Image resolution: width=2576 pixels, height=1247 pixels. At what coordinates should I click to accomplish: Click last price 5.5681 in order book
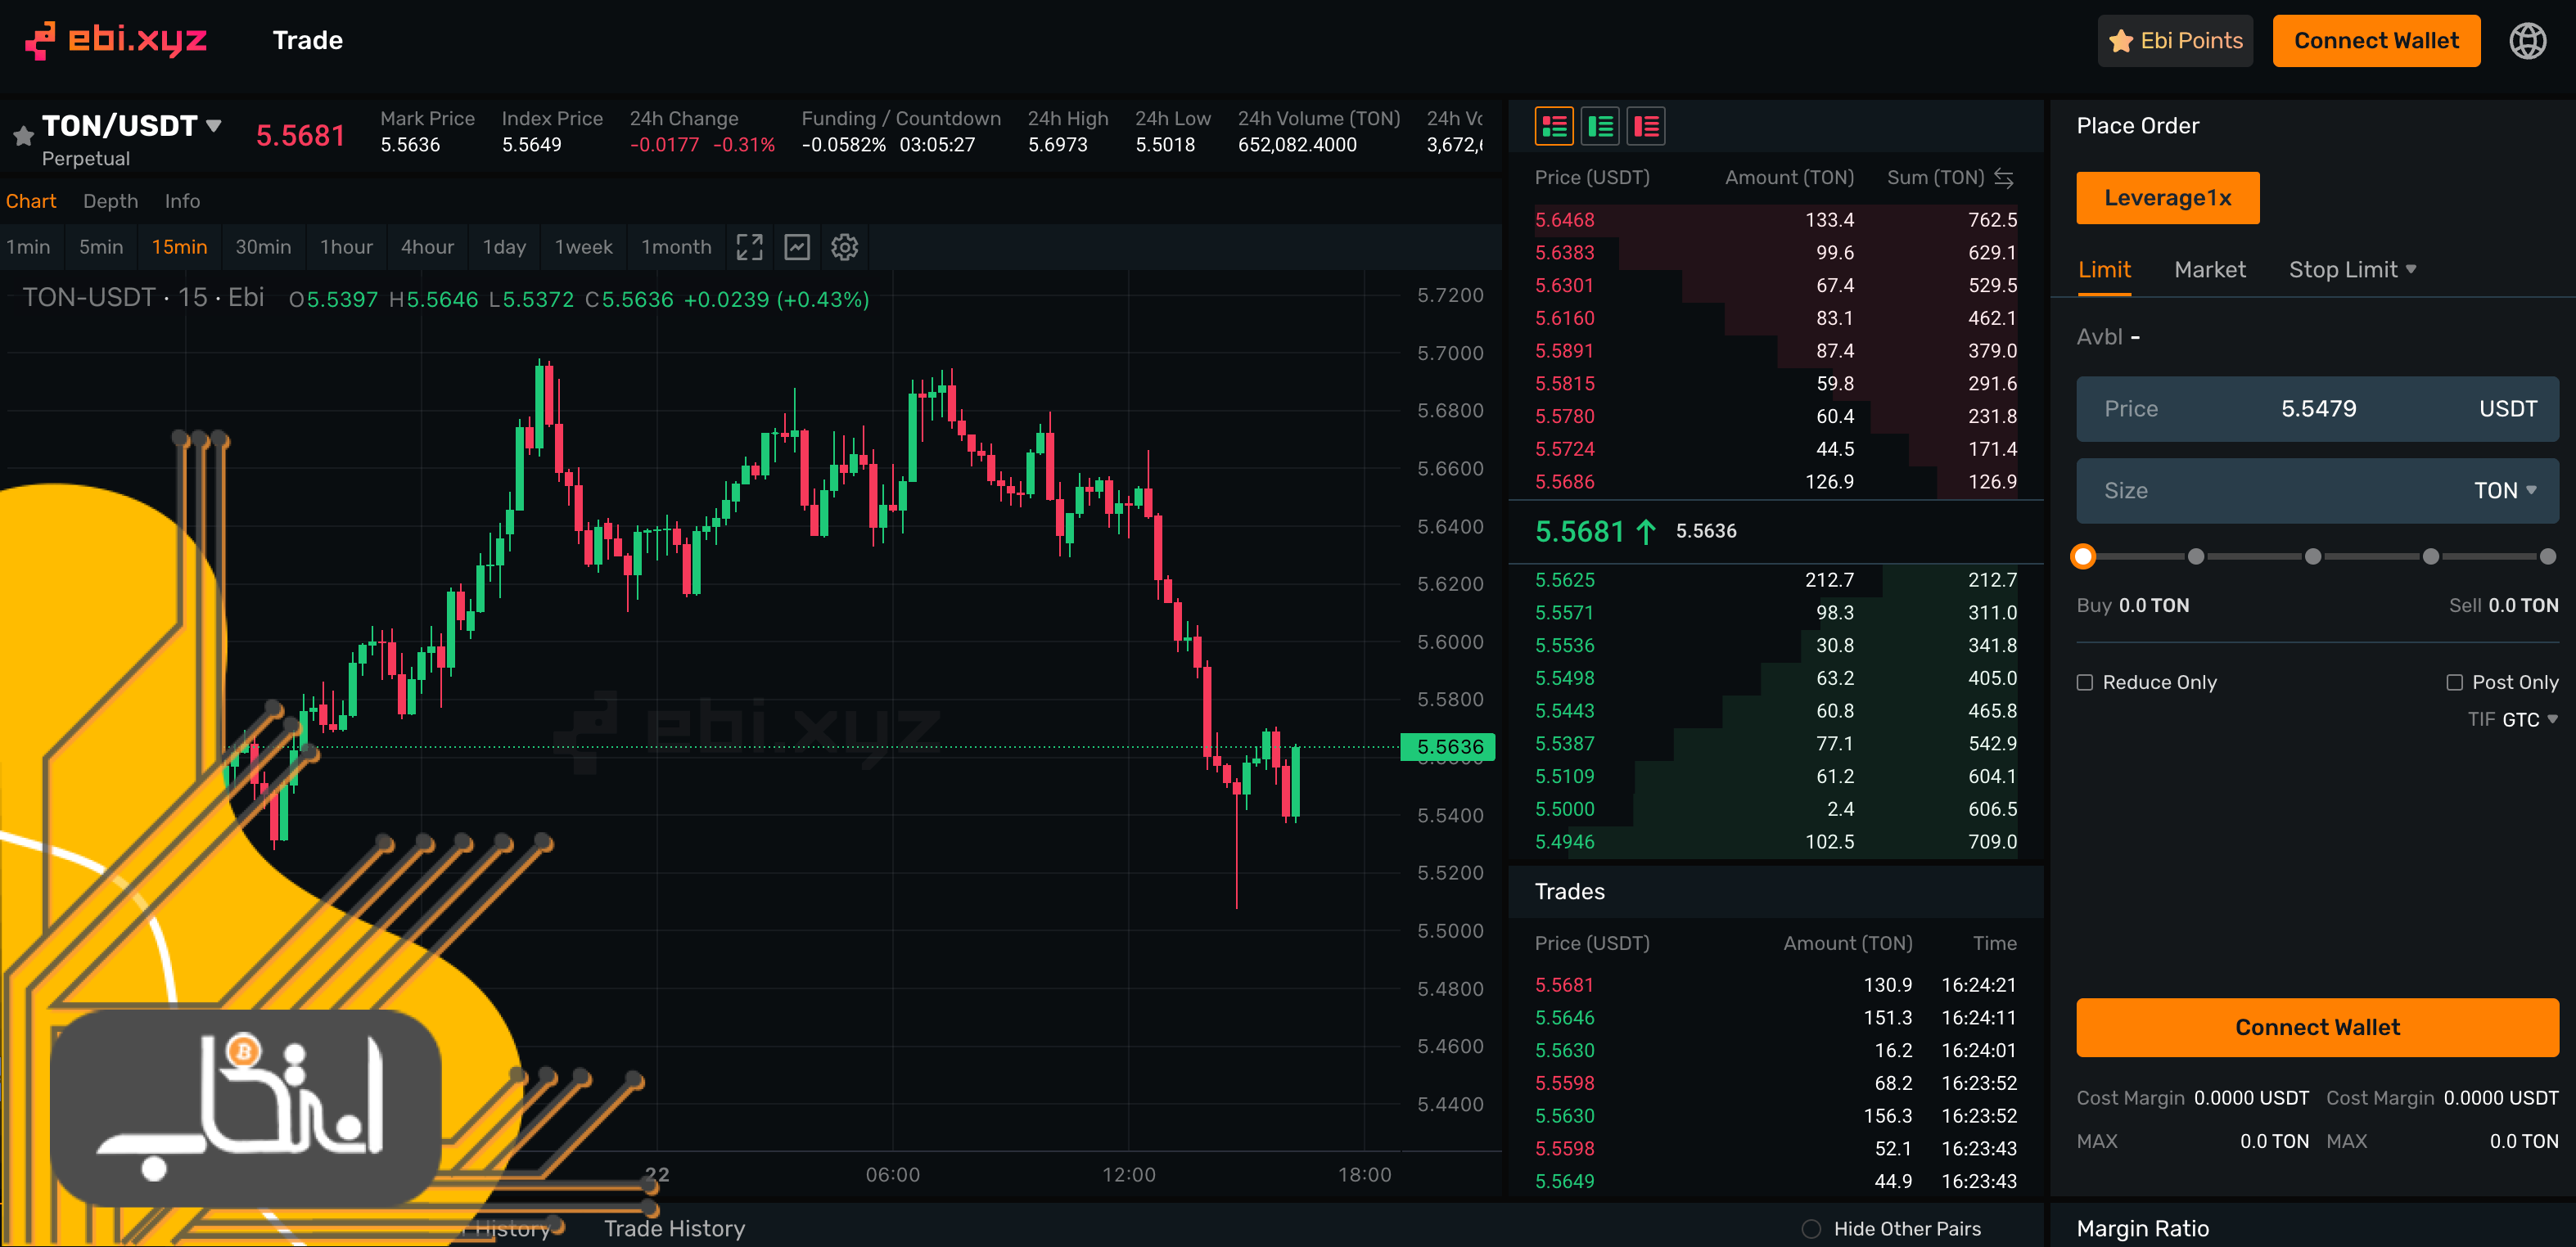(x=1579, y=531)
